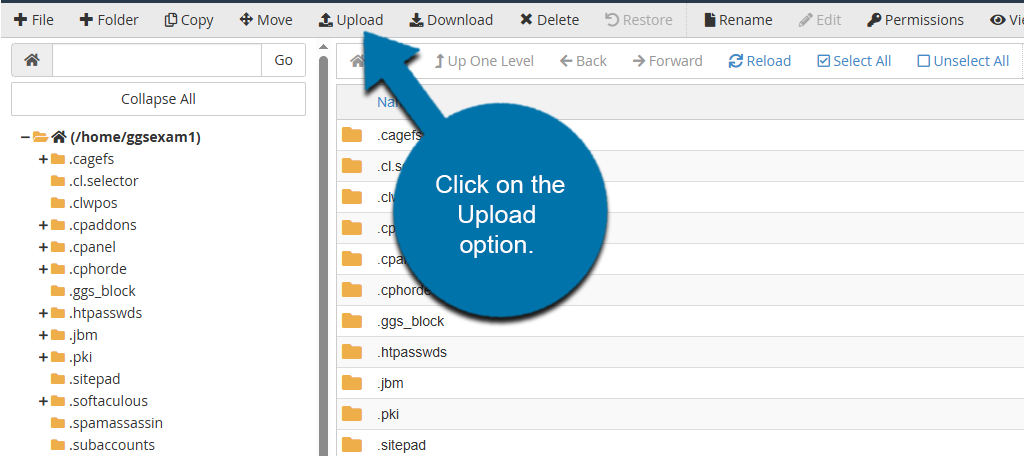Image resolution: width=1024 pixels, height=456 pixels.
Task: Click the Delete toolbar button
Action: (549, 20)
